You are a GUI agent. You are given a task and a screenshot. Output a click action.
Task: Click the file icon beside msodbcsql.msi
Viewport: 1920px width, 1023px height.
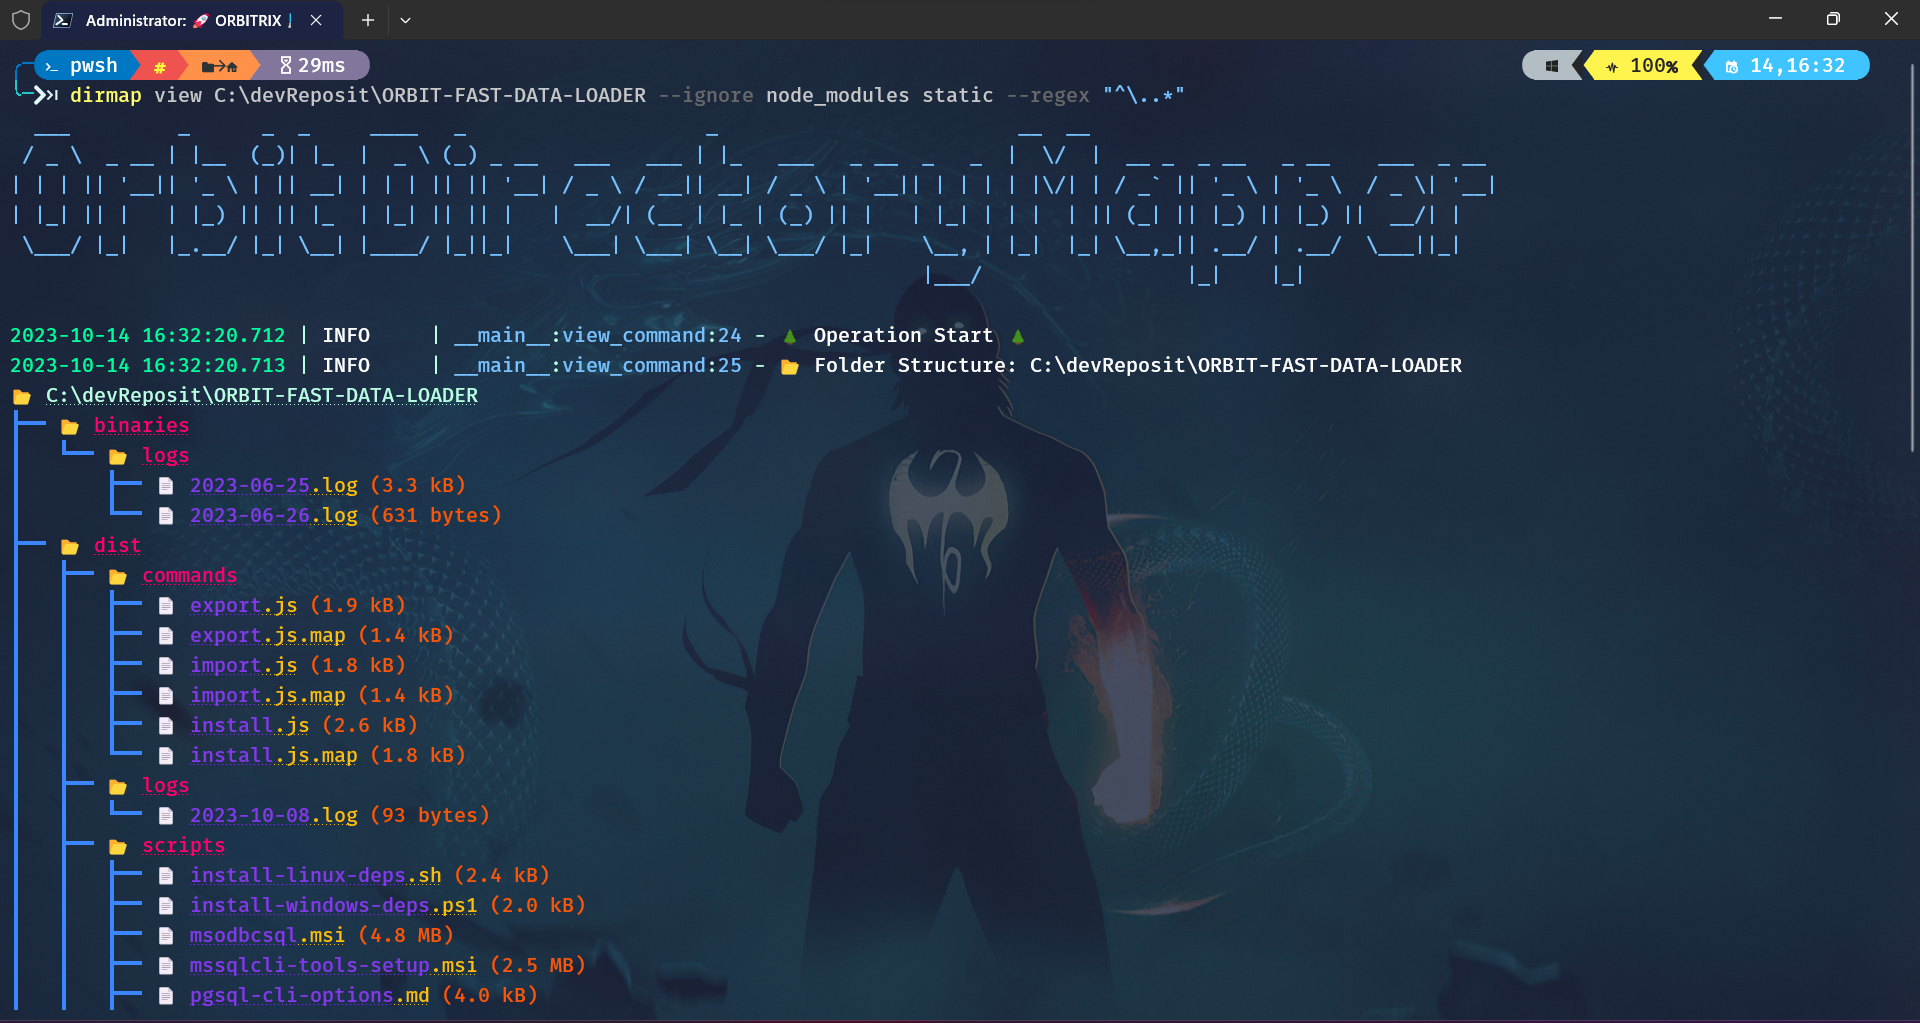(x=166, y=936)
